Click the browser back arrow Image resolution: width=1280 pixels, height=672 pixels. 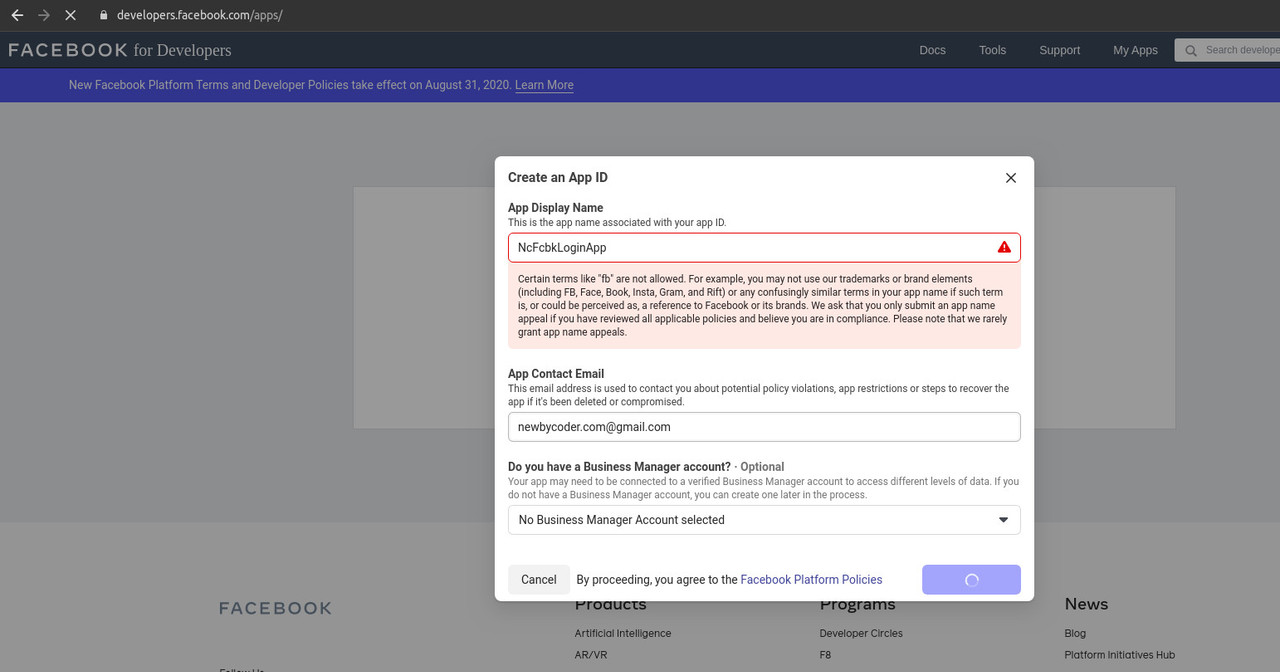(x=17, y=16)
